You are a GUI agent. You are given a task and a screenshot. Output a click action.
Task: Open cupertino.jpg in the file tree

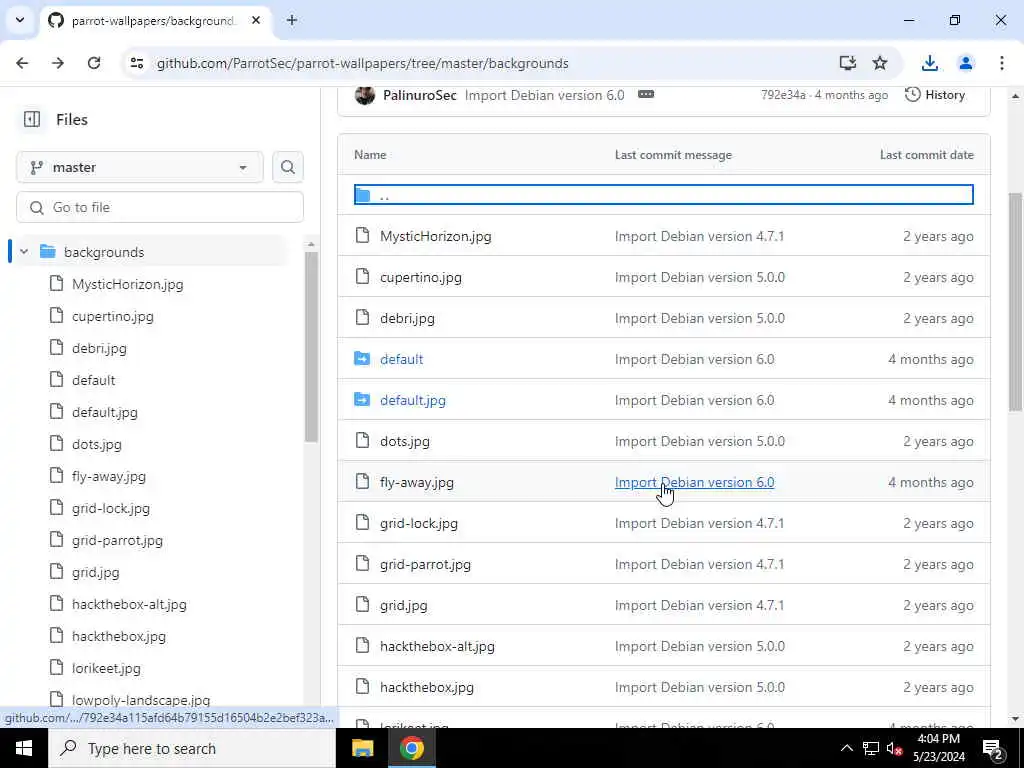click(x=112, y=316)
